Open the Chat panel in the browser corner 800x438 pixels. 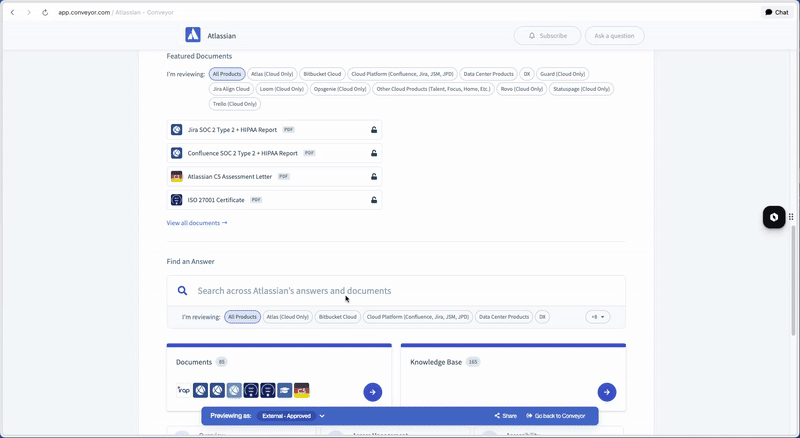pyautogui.click(x=777, y=12)
